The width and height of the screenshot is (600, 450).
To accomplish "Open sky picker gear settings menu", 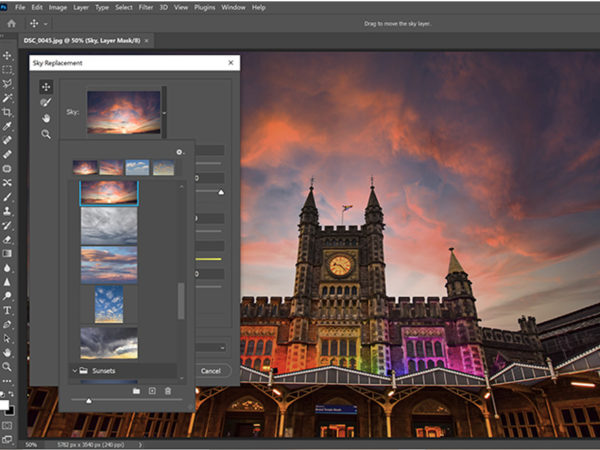I will point(180,152).
